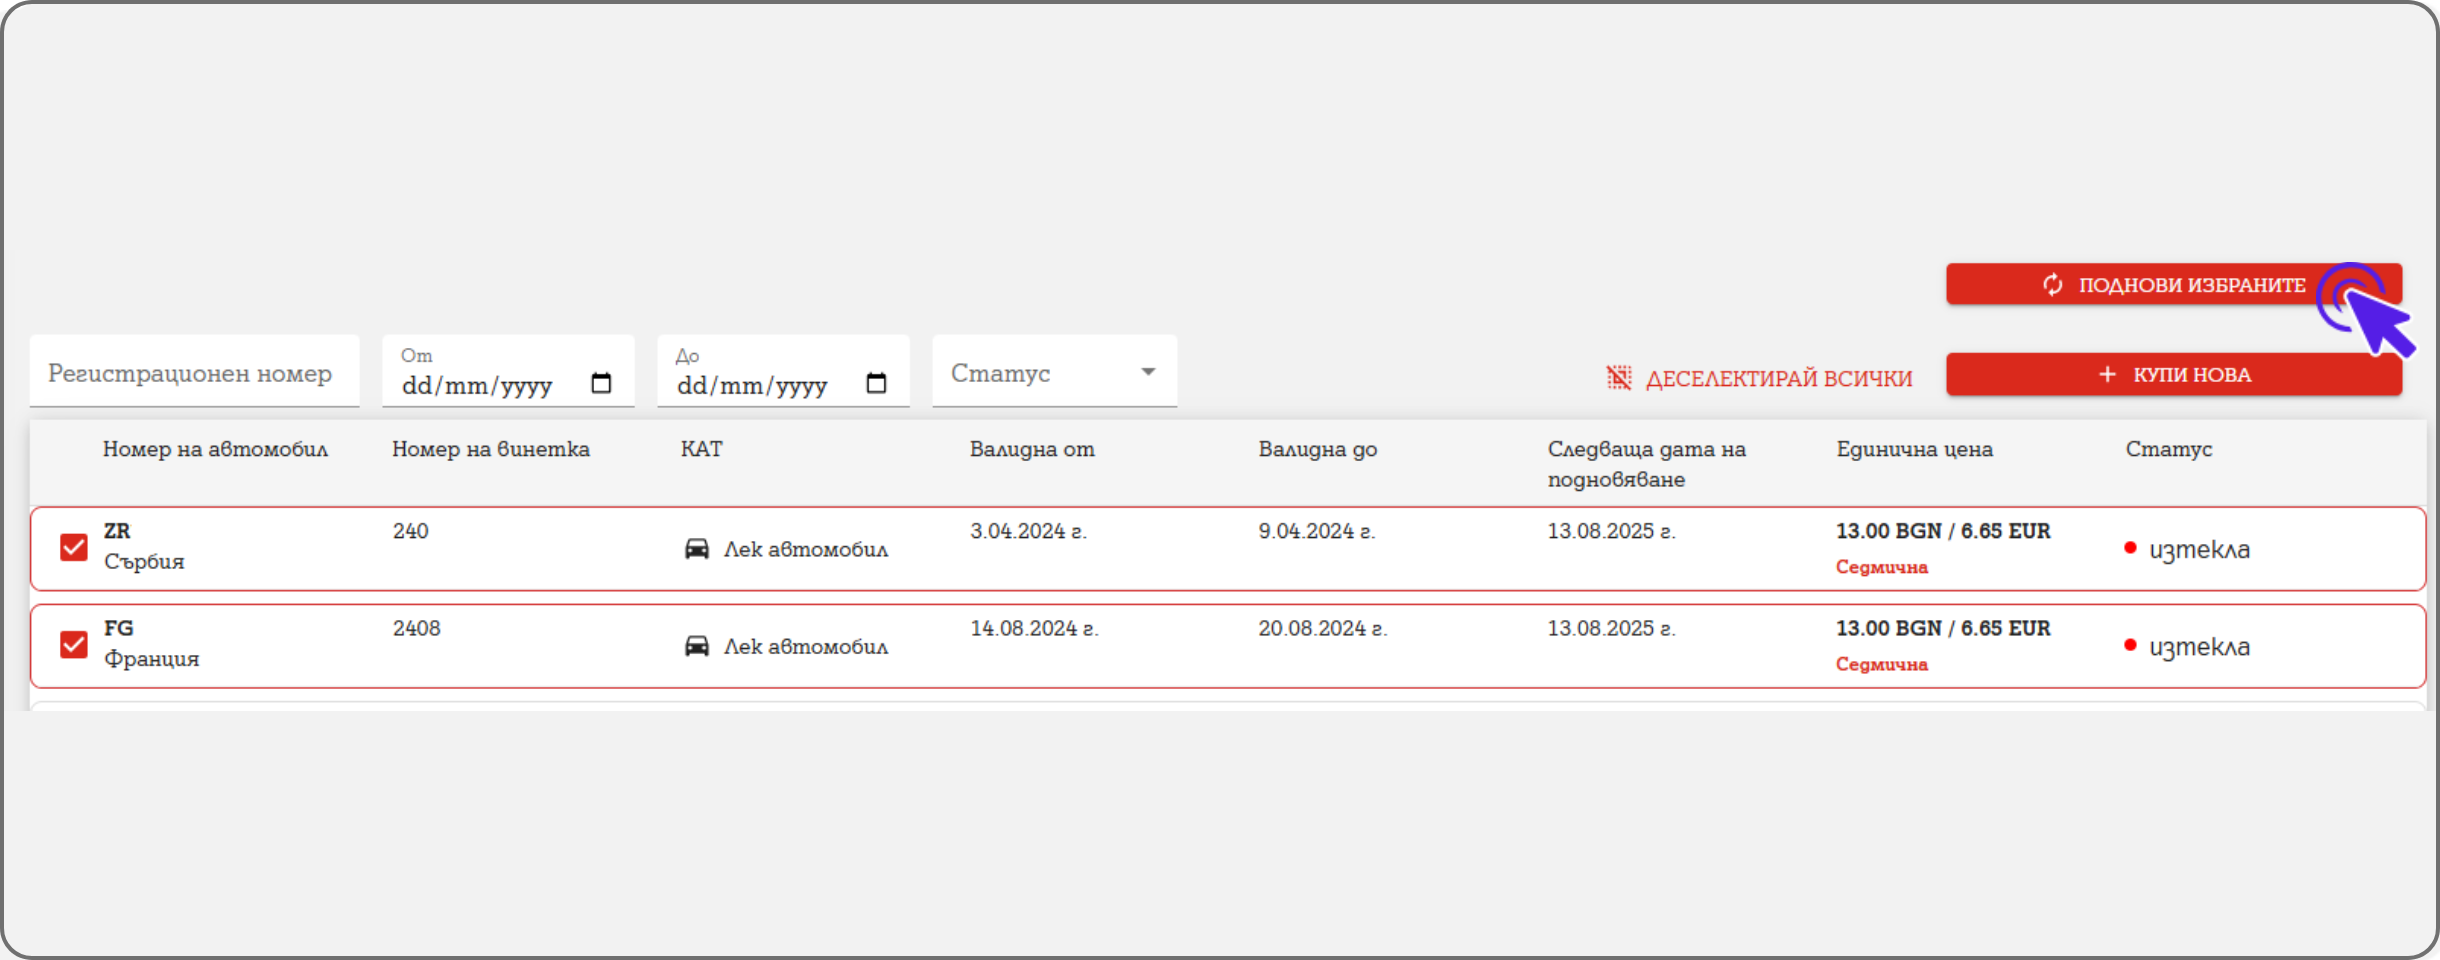Click Деселектирай всички link
2440x960 pixels.
click(x=1778, y=379)
